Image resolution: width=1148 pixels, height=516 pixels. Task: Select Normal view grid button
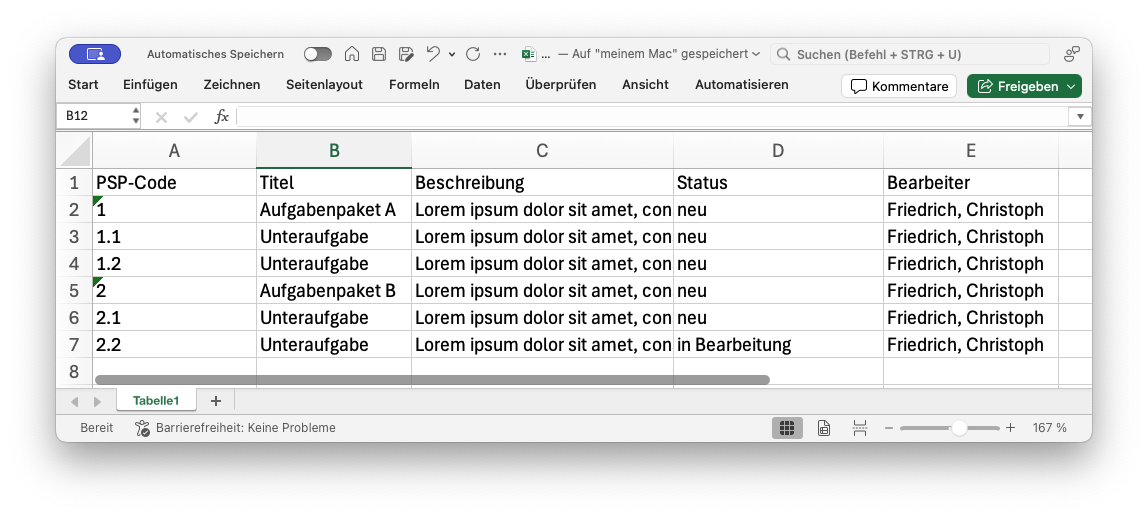click(x=787, y=428)
